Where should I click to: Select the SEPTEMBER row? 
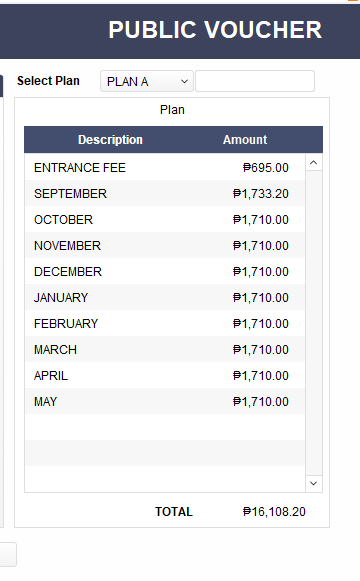tap(165, 193)
